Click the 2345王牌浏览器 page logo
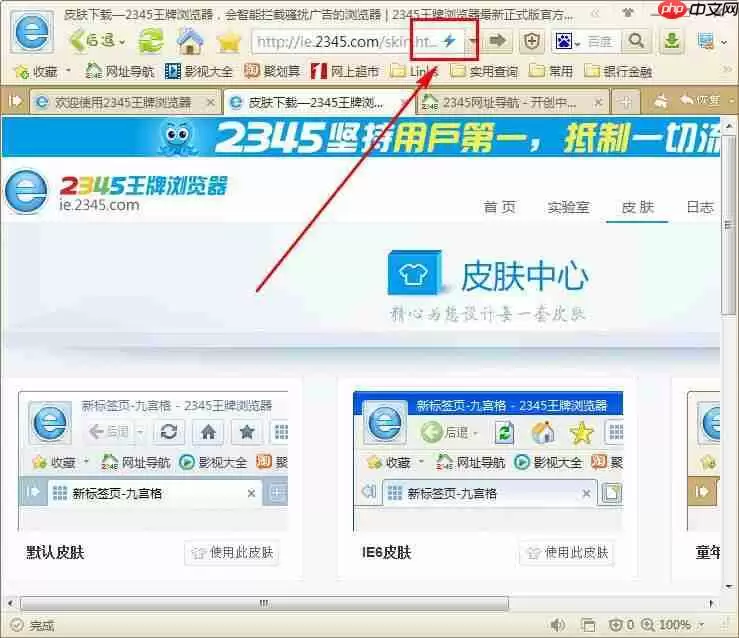739x638 pixels. pyautogui.click(x=116, y=192)
